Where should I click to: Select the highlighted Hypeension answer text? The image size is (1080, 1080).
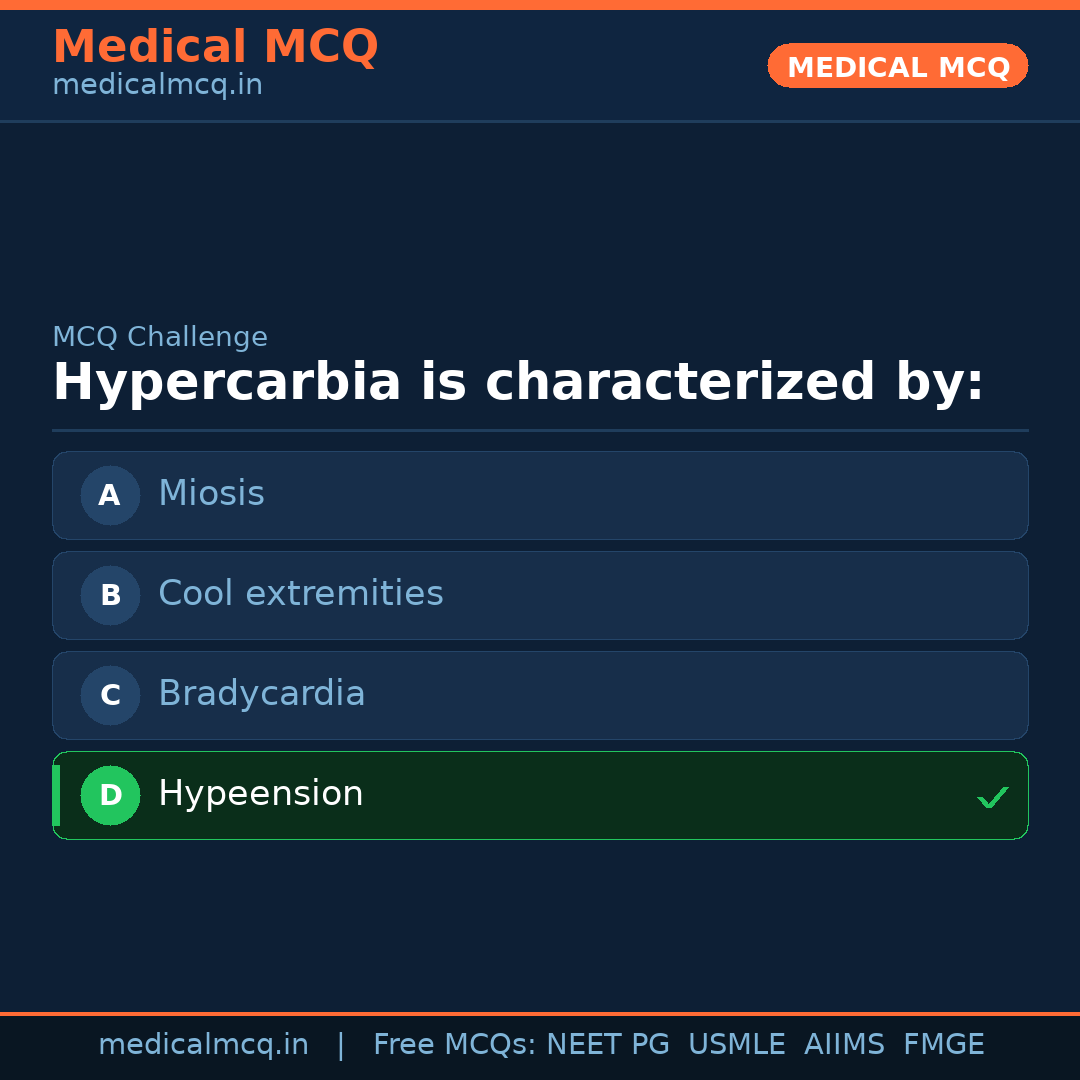coord(260,794)
